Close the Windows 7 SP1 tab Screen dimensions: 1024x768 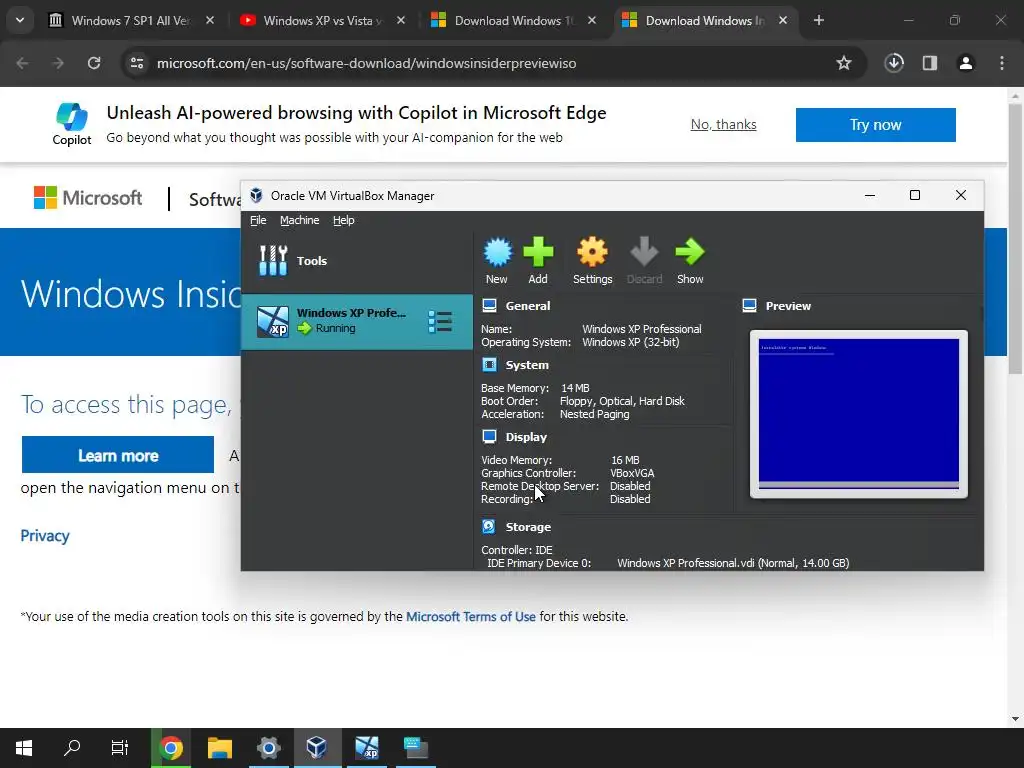click(210, 21)
